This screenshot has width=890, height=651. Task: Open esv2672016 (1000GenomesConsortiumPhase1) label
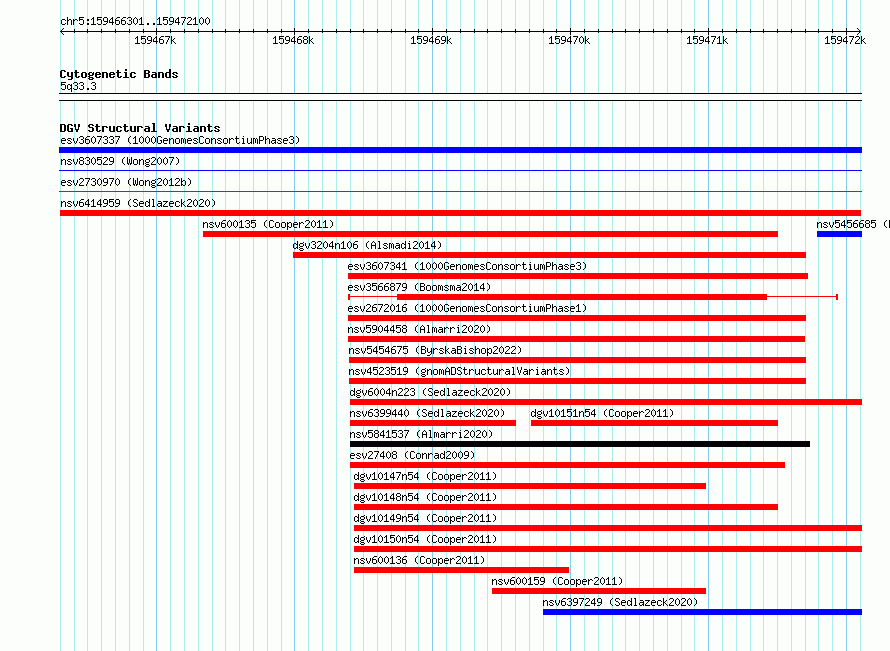point(467,308)
